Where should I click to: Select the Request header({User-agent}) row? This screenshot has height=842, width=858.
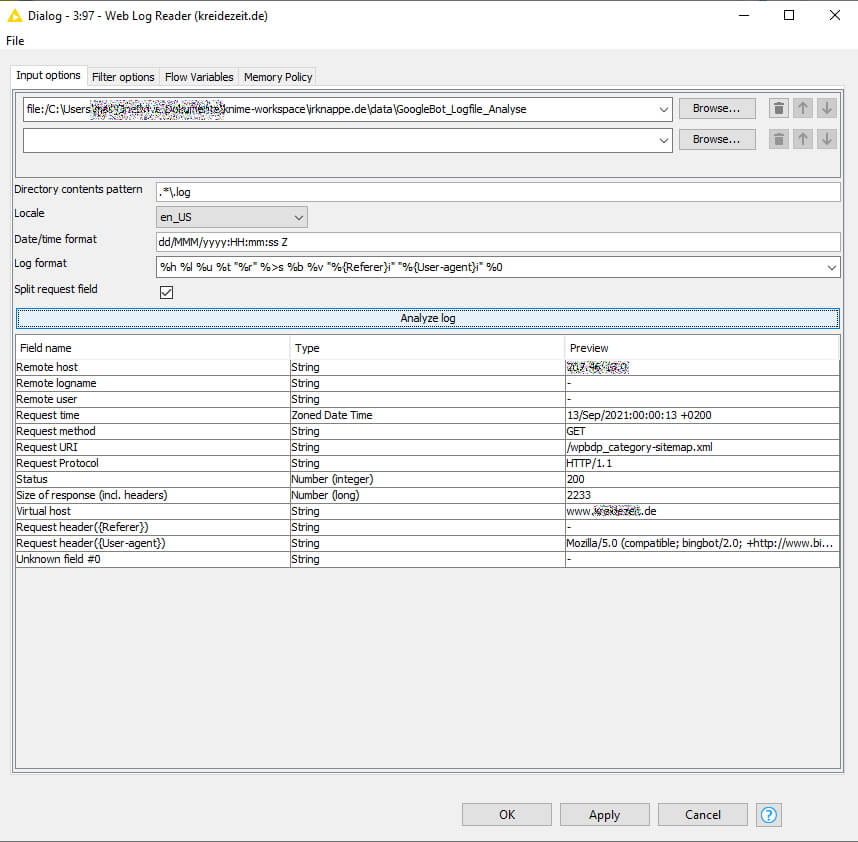click(x=427, y=543)
